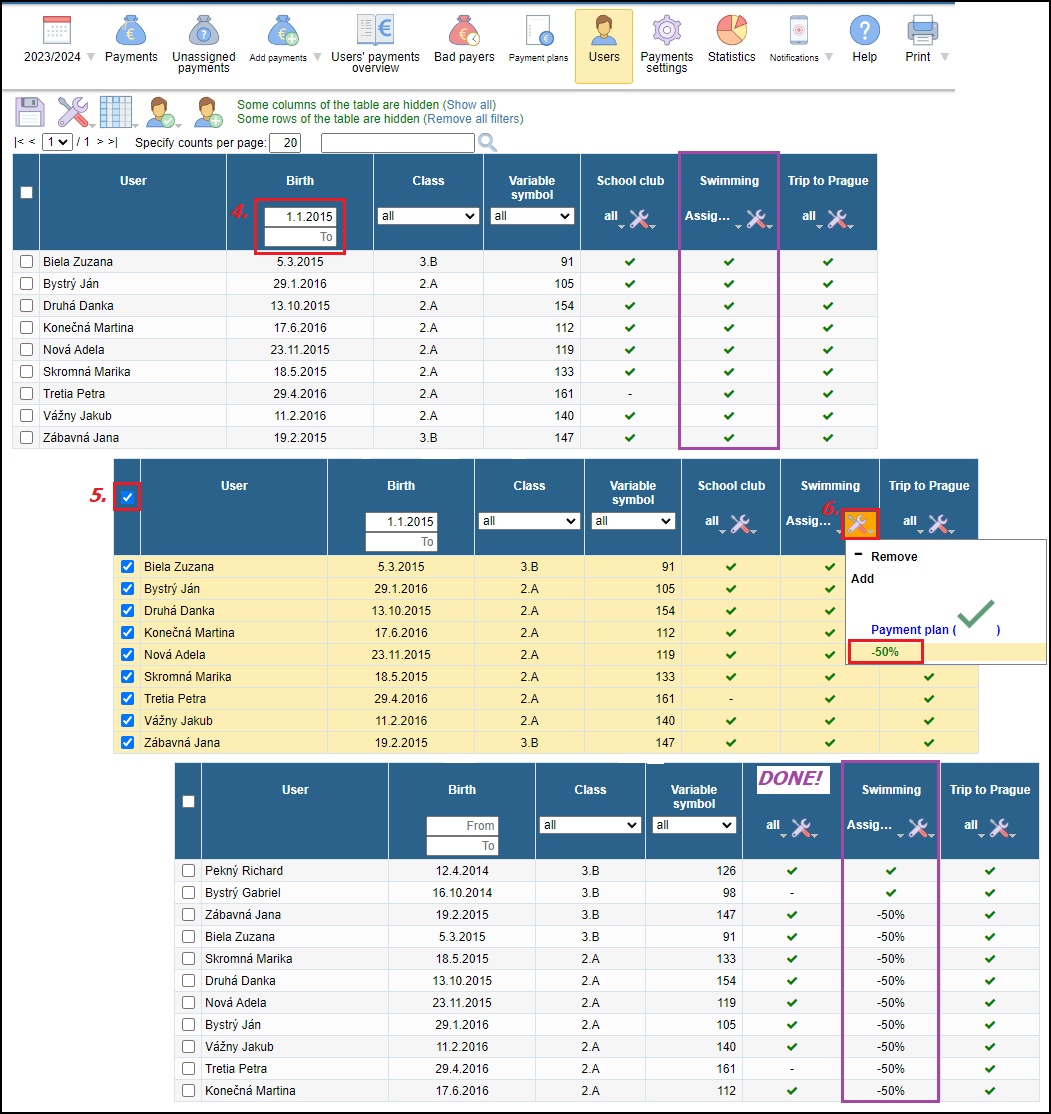Viewport: 1051px width, 1114px height.
Task: Choose Add in the Swimming popup menu
Action: pos(863,578)
